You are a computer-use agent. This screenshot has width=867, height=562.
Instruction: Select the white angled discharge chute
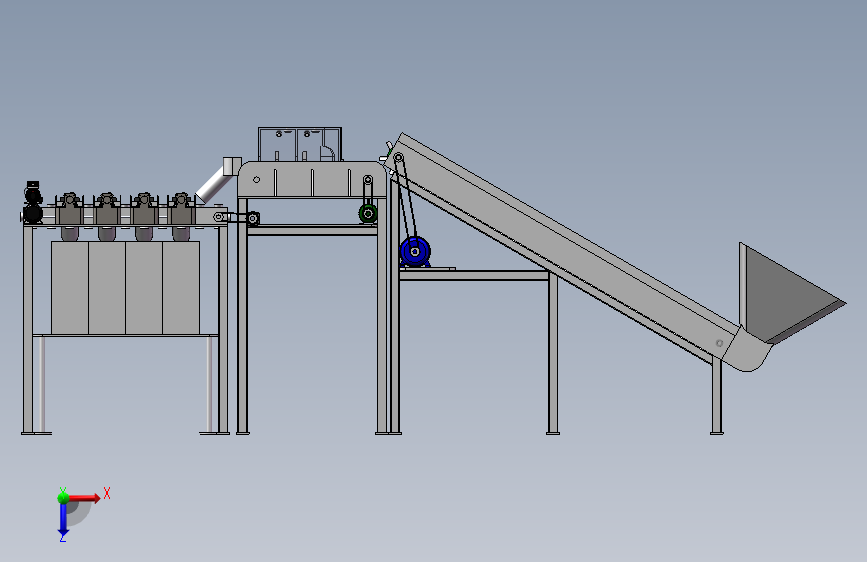216,181
